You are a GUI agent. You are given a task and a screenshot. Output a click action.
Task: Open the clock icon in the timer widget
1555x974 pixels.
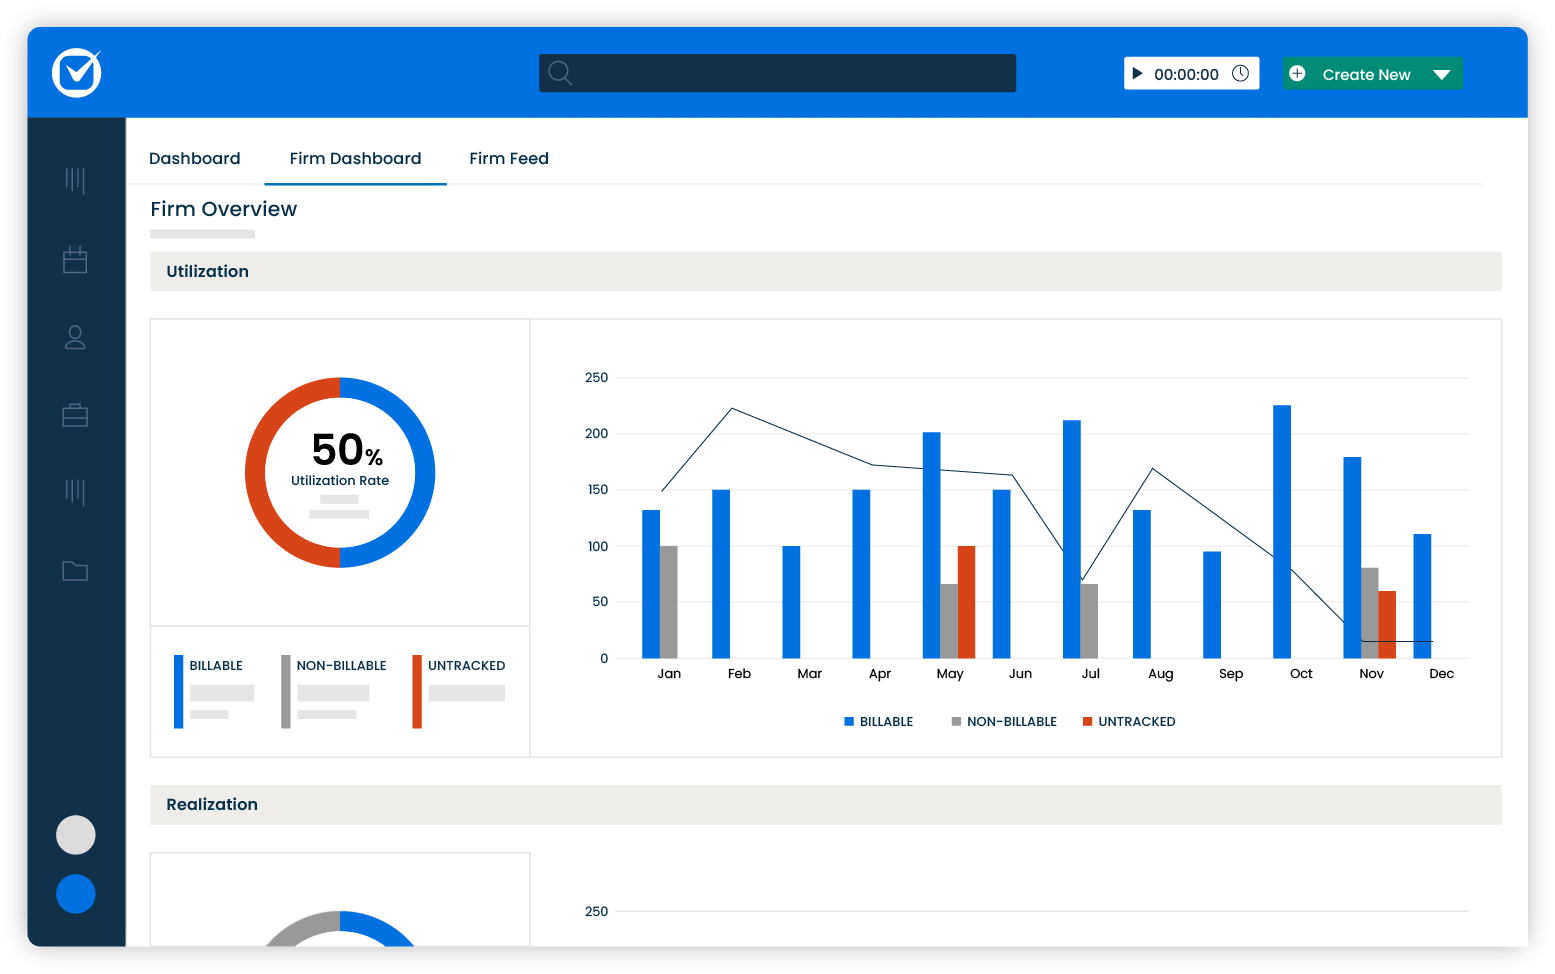click(1241, 72)
